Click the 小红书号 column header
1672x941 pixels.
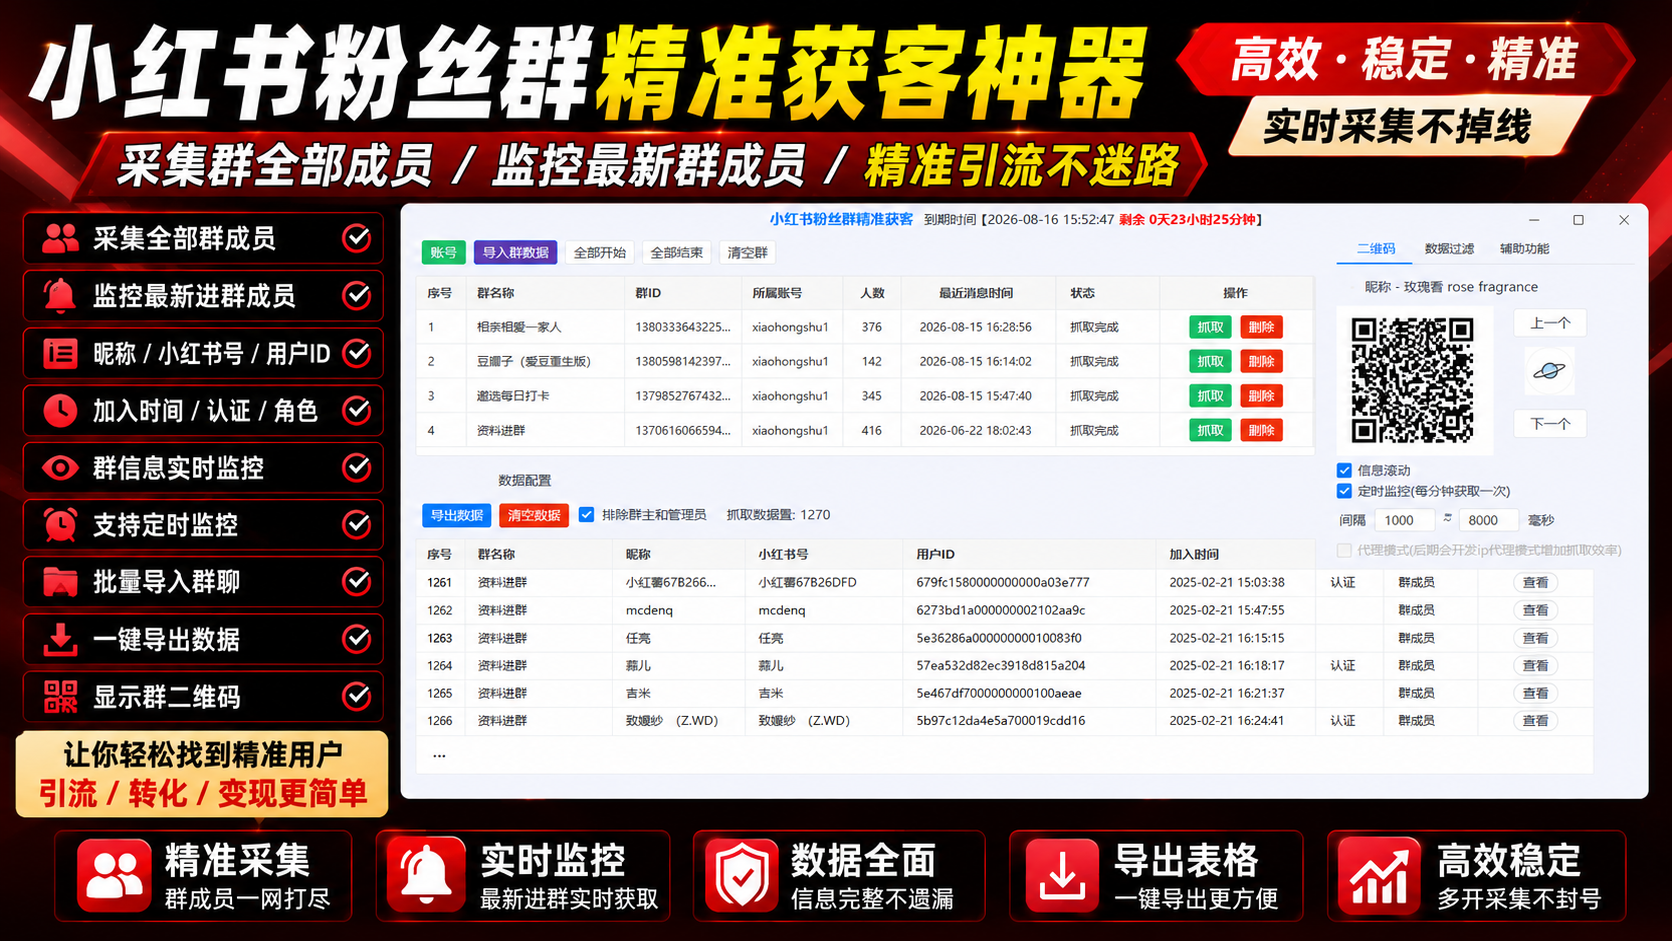pos(783,554)
